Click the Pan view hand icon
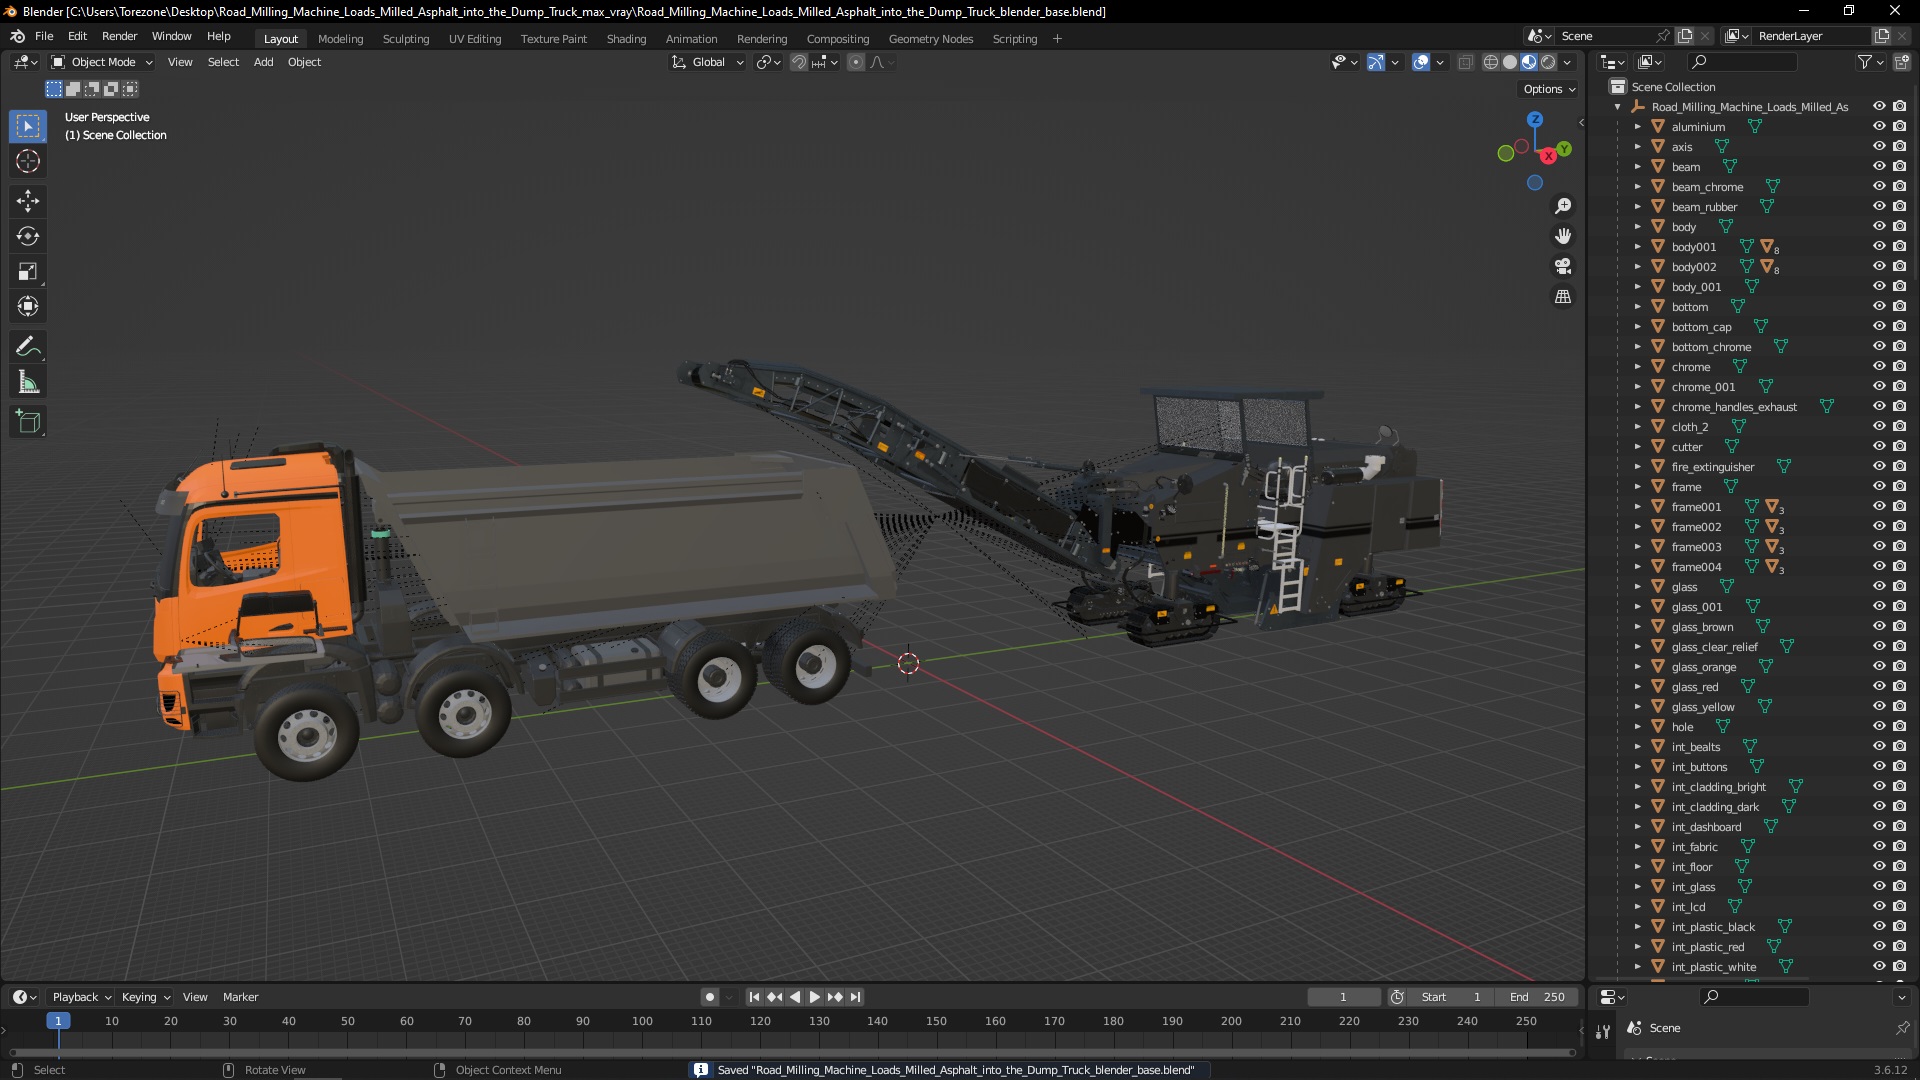The image size is (1920, 1080). 1563,236
